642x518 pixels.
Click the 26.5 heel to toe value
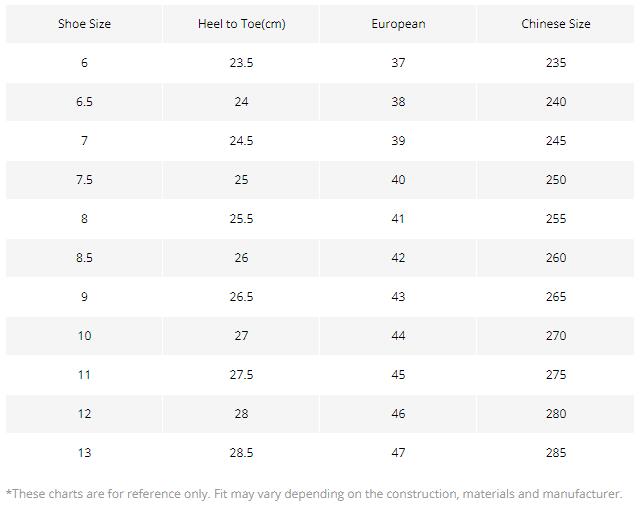click(x=241, y=296)
